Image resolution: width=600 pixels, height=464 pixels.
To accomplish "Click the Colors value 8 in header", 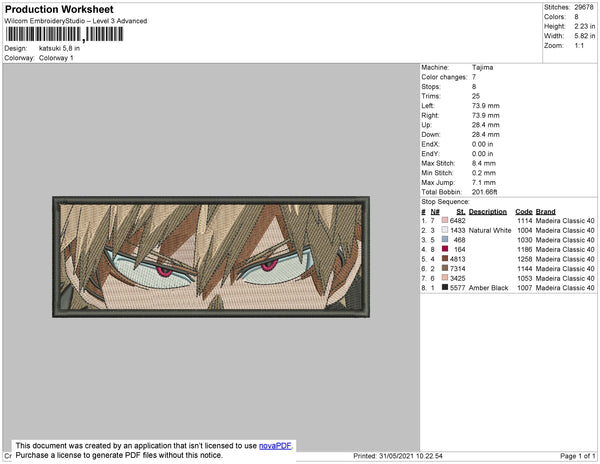I will (576, 17).
